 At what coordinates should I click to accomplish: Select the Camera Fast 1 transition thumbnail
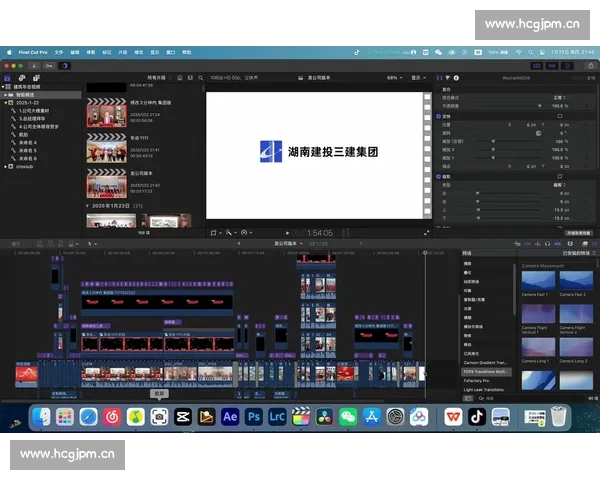(537, 279)
